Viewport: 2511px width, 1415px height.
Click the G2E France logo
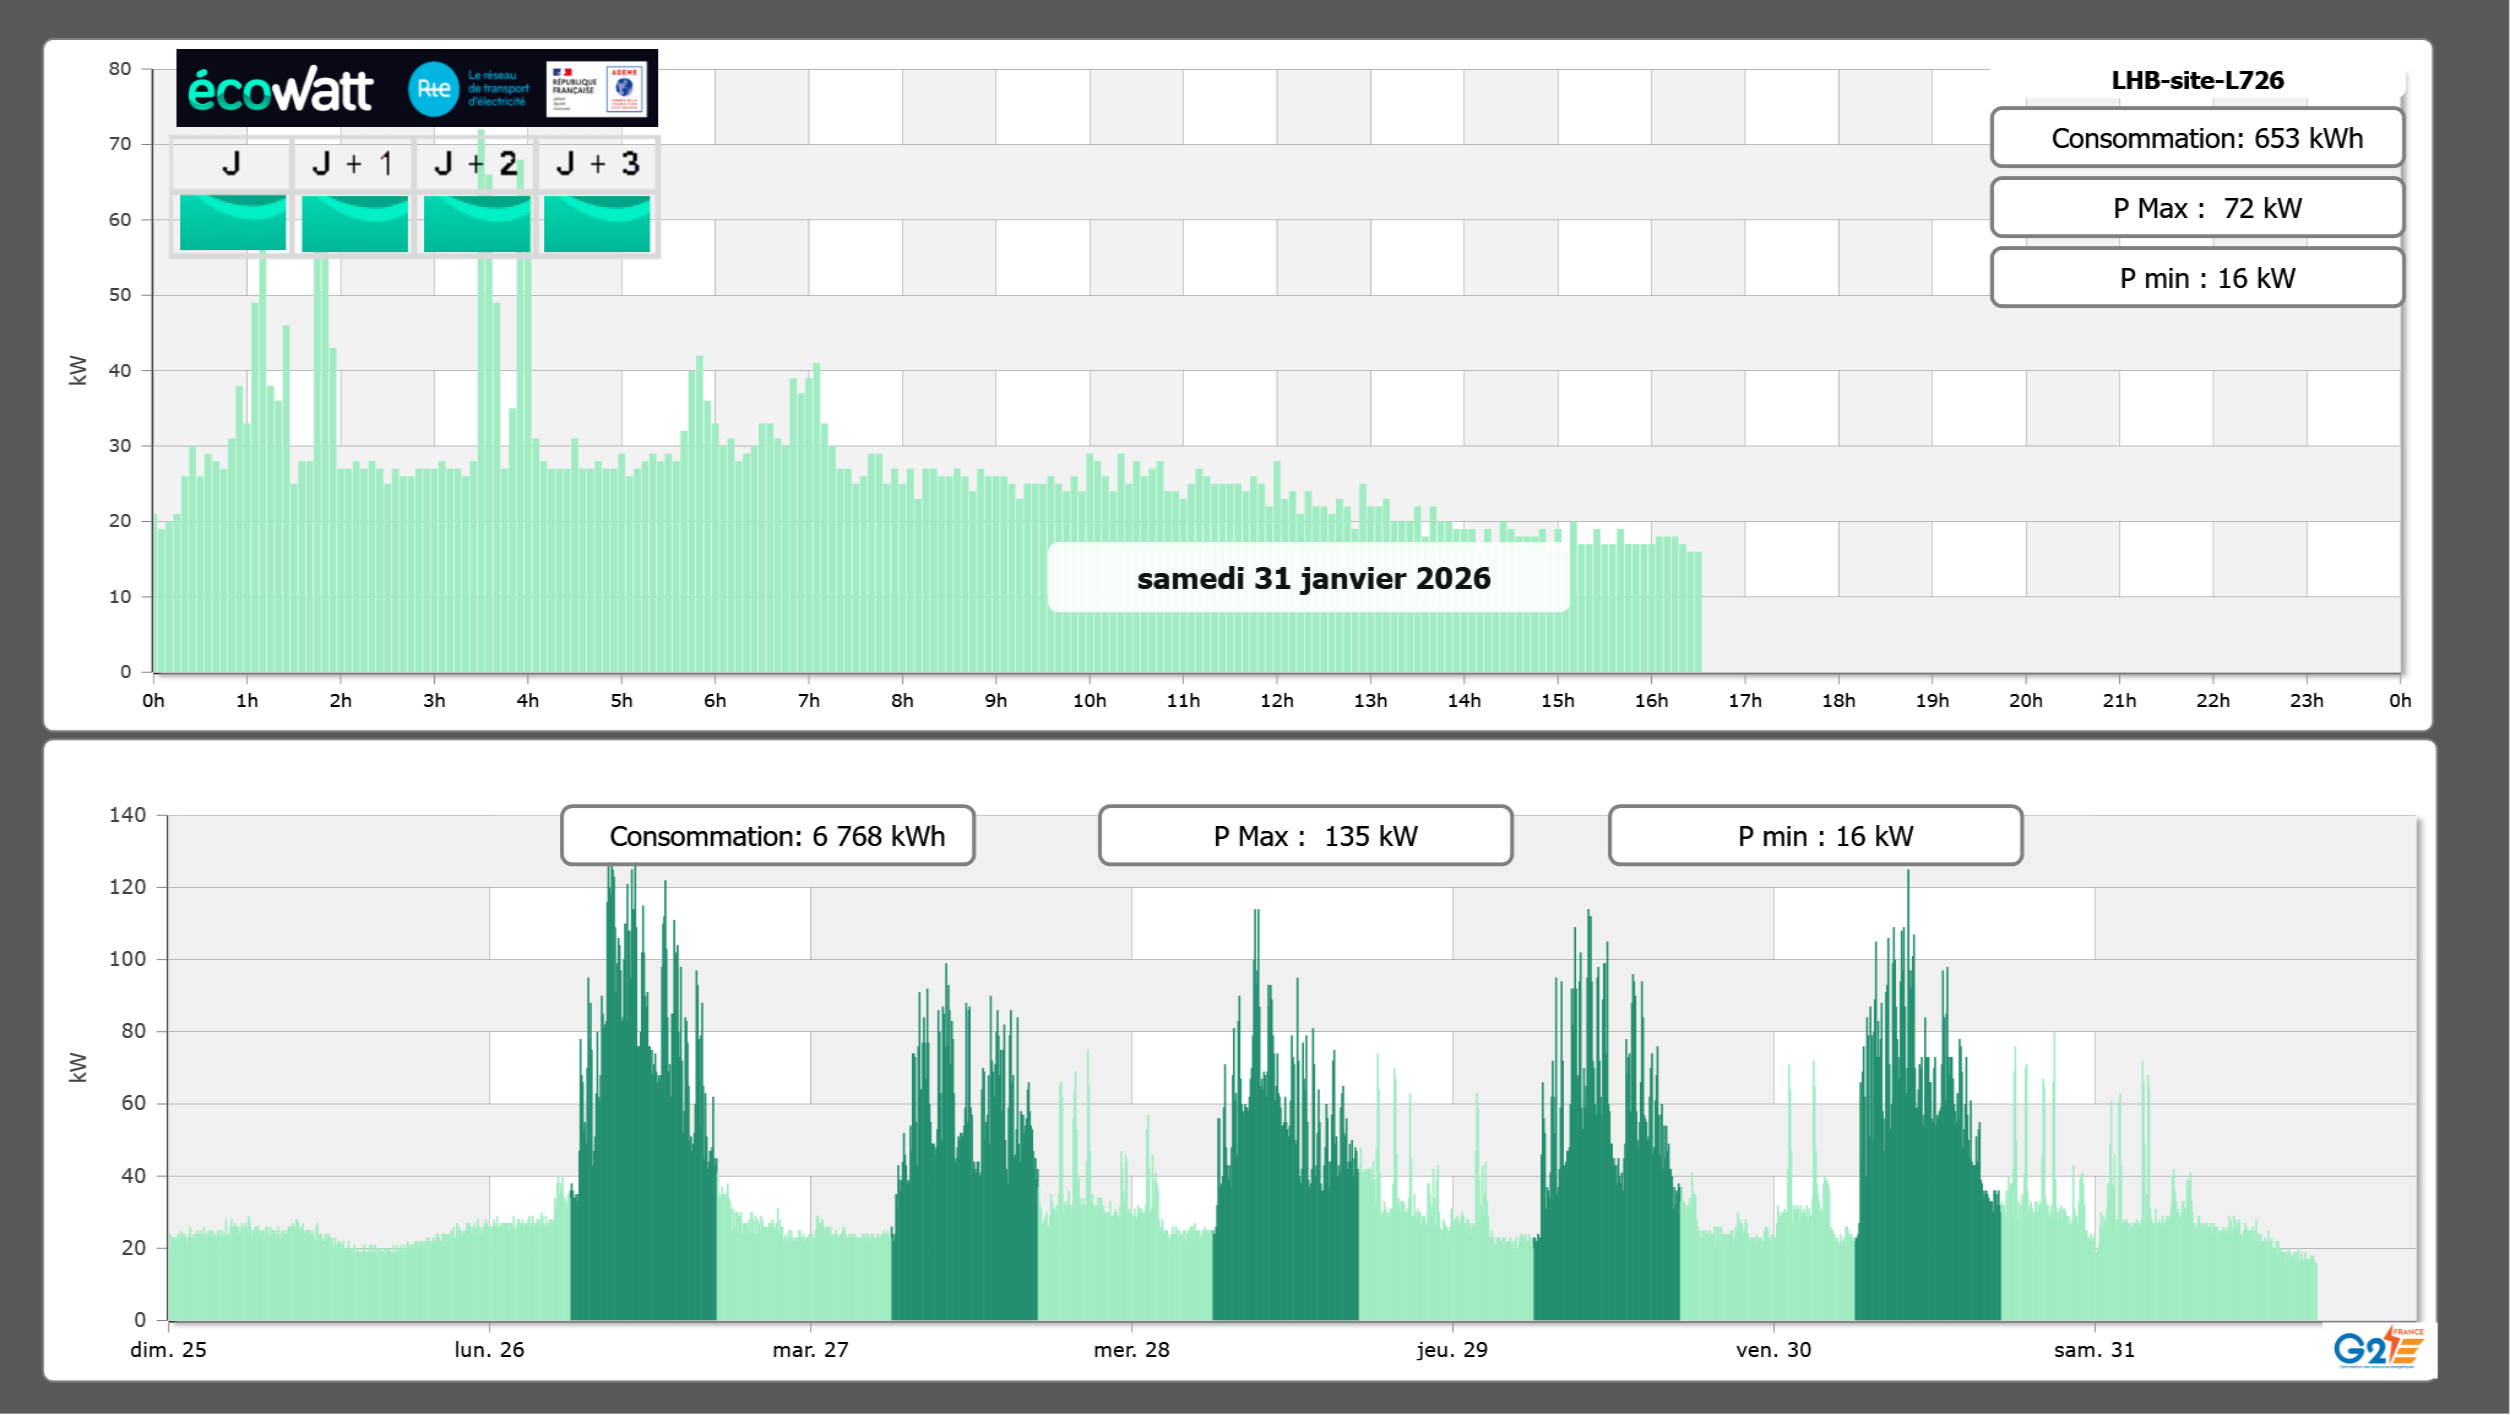[2378, 1347]
